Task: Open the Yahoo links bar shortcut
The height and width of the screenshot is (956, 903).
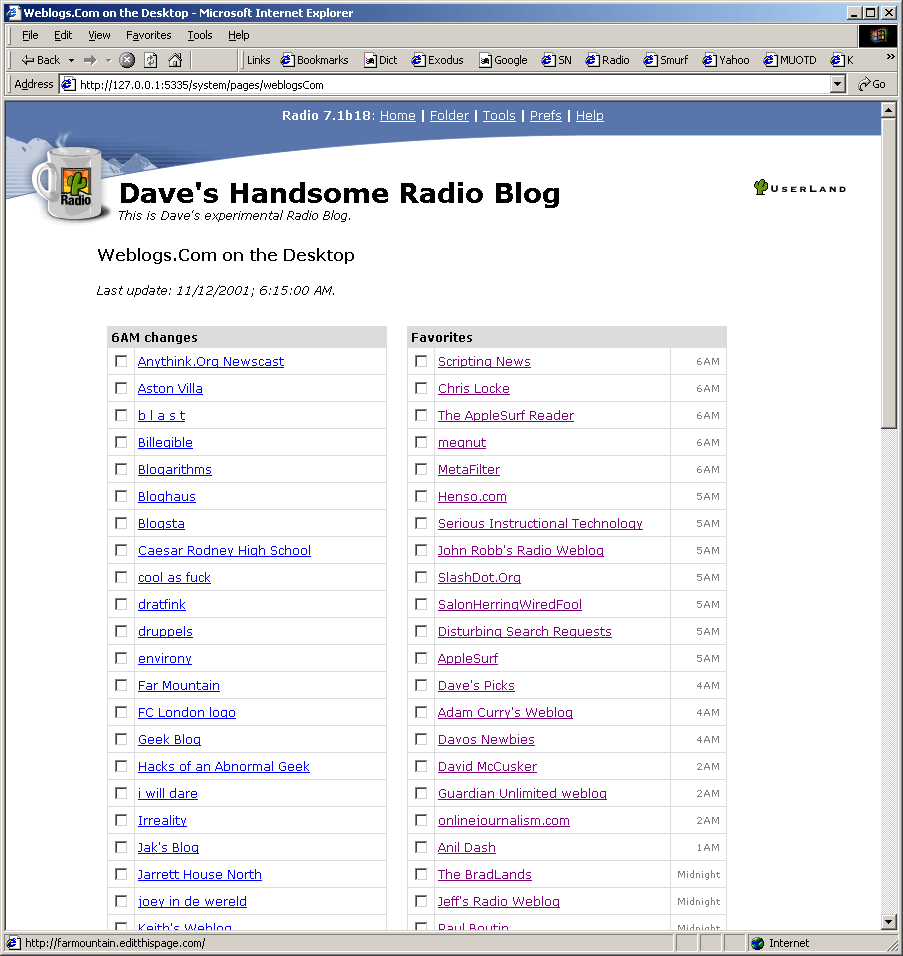Action: [x=726, y=60]
